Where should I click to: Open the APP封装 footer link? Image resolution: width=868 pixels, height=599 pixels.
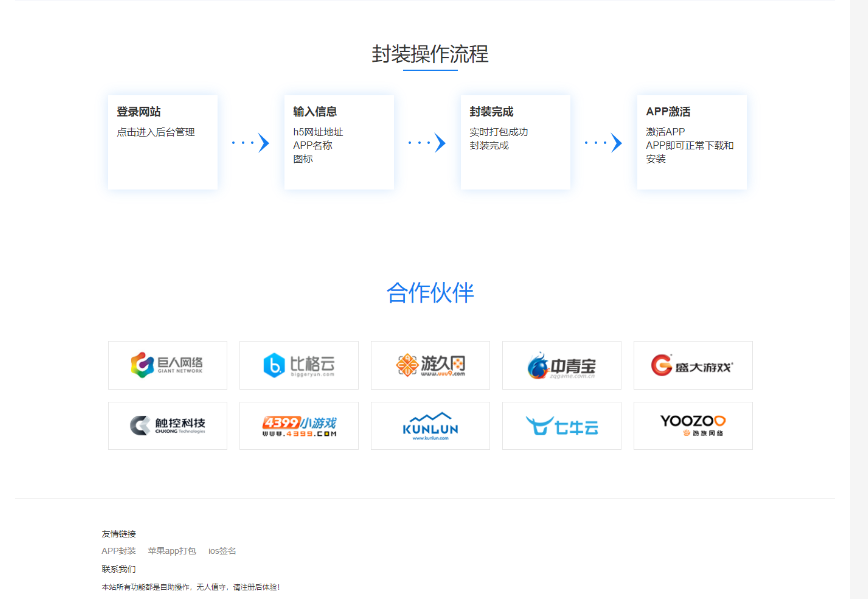(119, 550)
